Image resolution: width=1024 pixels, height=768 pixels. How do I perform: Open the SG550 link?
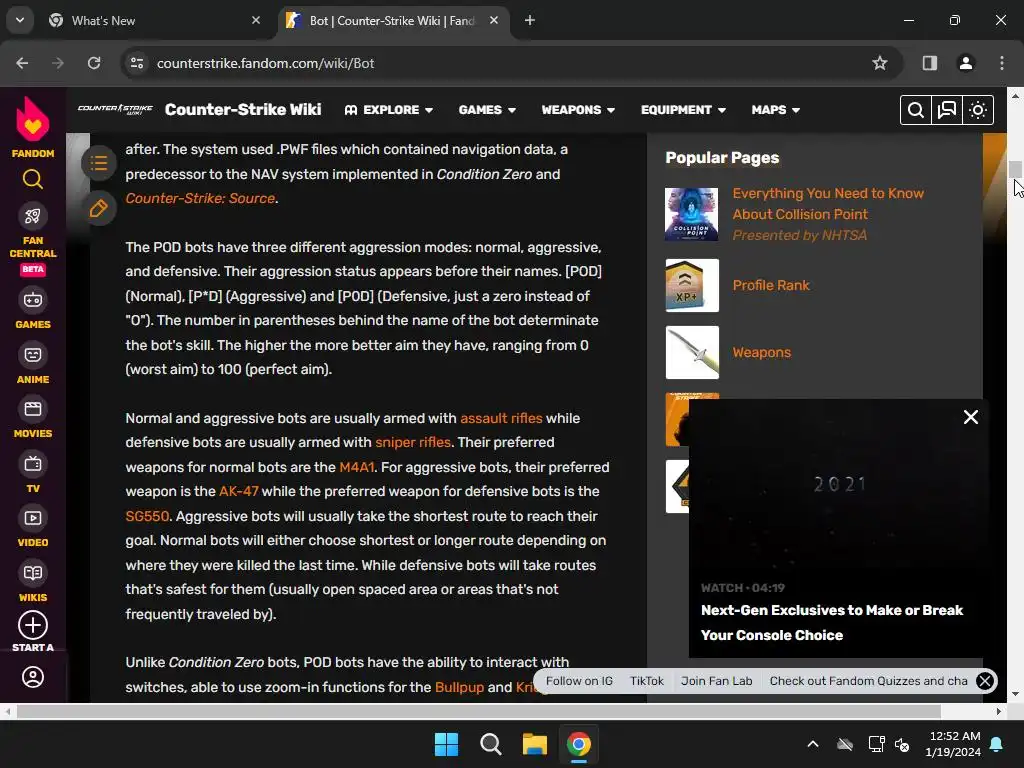[x=147, y=516]
